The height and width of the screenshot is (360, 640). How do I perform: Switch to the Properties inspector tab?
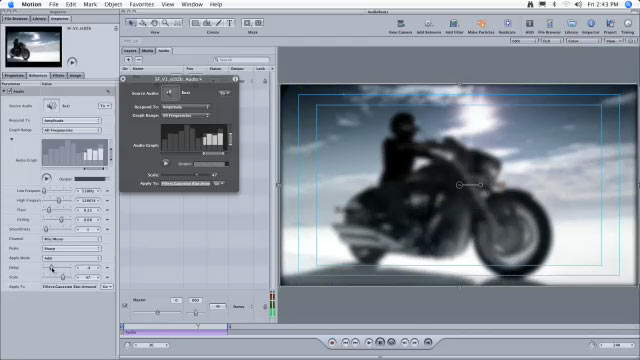[x=14, y=76]
